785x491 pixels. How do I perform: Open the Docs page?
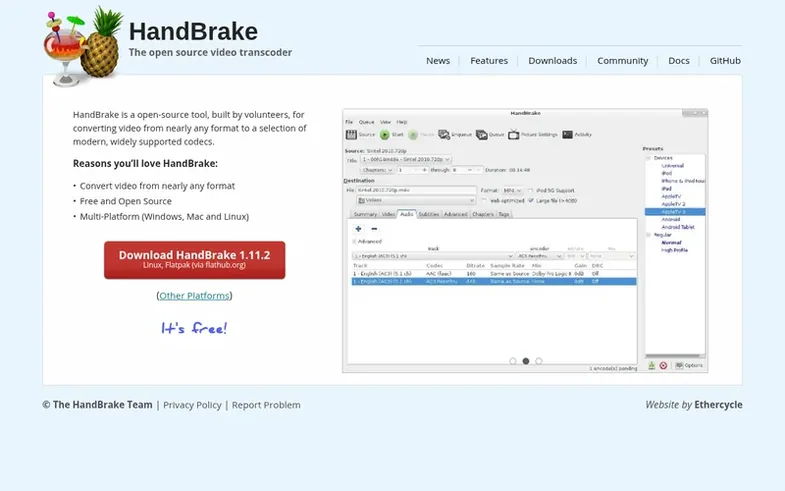pos(678,61)
